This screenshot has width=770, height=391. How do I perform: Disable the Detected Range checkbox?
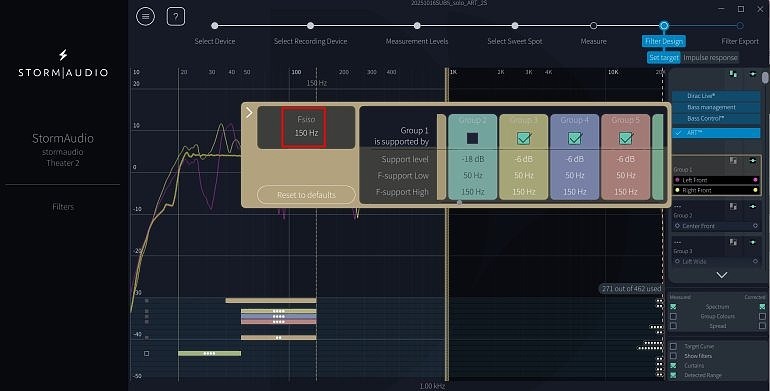(673, 375)
